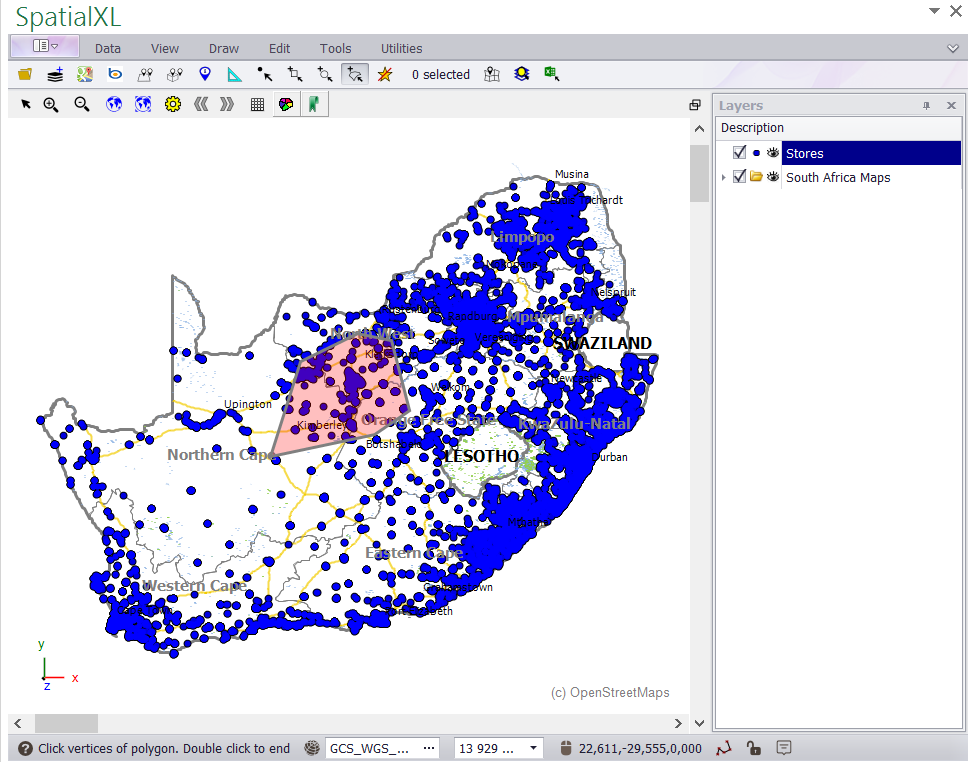
Task: Uncheck the South Africa Maps checkbox
Action: tap(739, 177)
